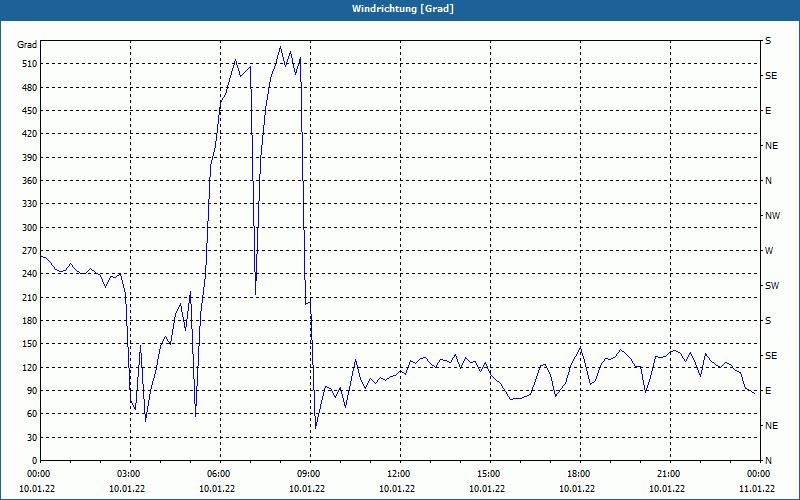Click compass label S aligned with 180
800x500 pixels.
click(x=768, y=321)
